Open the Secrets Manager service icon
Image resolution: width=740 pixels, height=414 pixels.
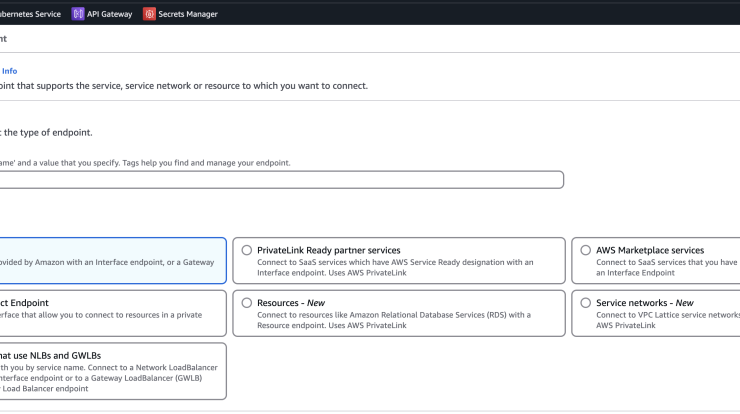coord(149,14)
